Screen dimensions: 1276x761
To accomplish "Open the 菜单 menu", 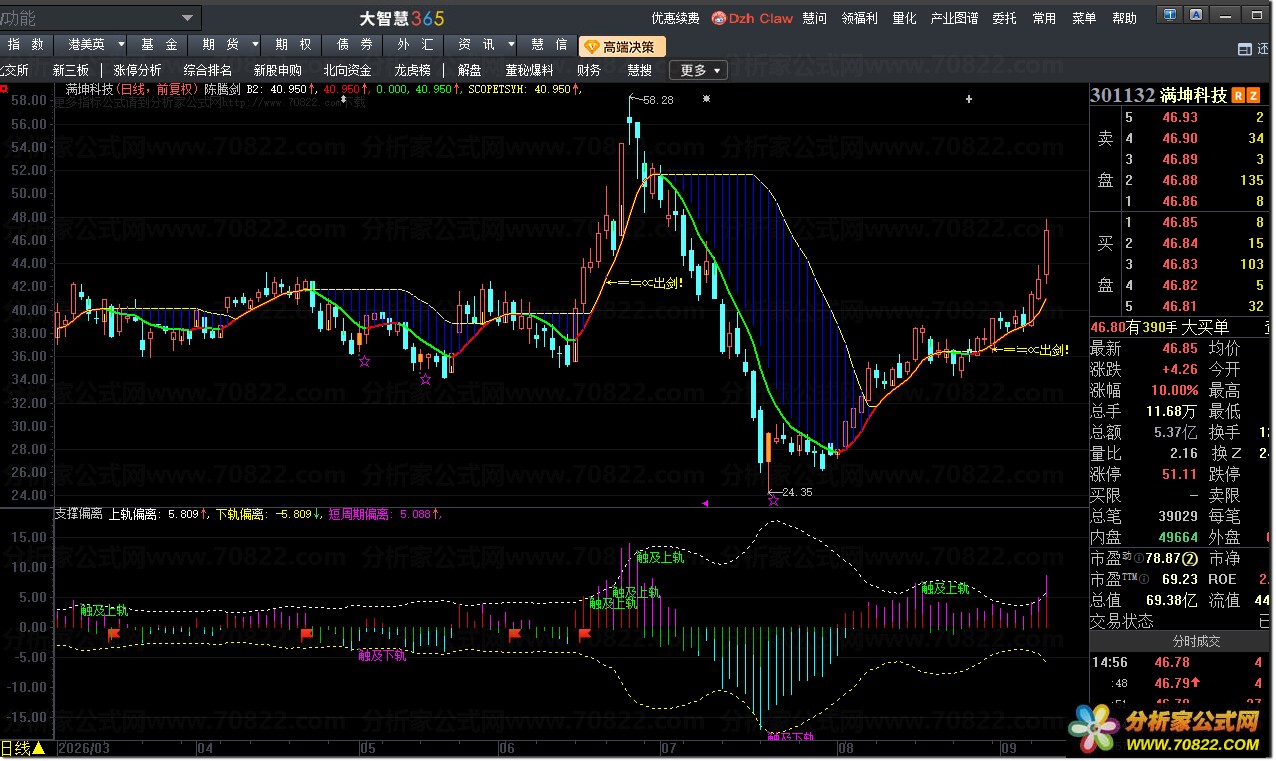I will pyautogui.click(x=1084, y=18).
